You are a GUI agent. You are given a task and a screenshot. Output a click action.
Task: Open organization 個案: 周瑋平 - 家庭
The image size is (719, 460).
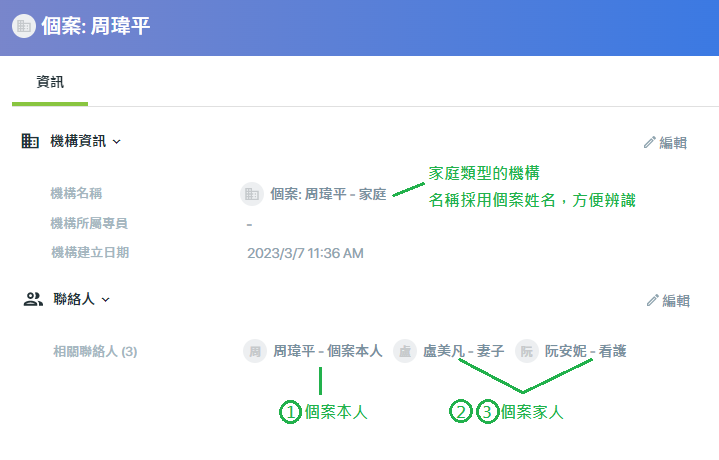(328, 194)
